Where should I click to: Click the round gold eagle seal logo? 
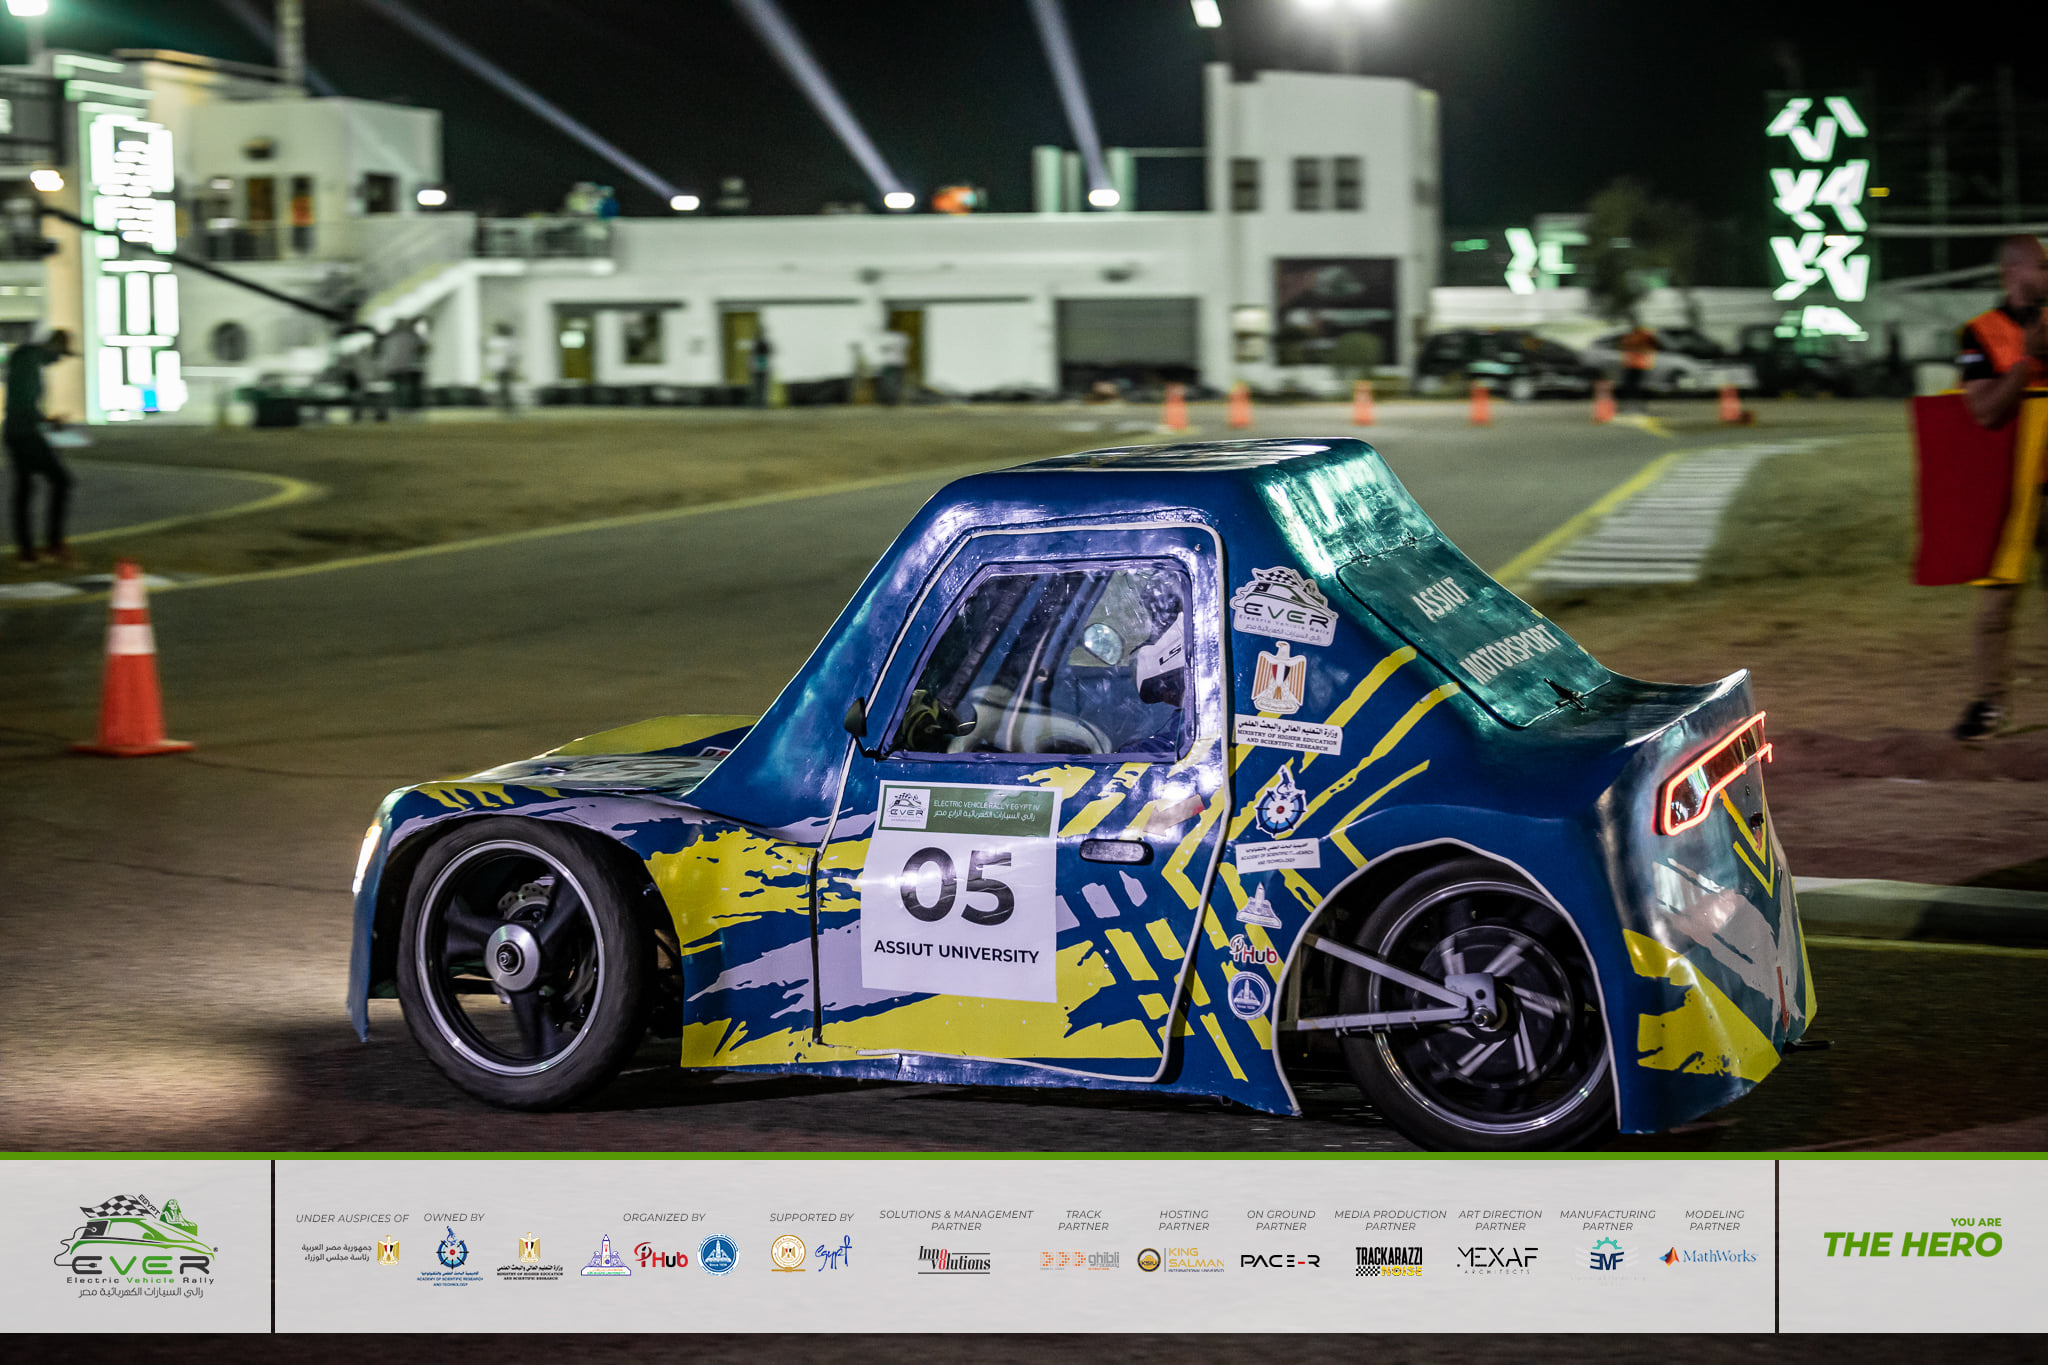788,1253
